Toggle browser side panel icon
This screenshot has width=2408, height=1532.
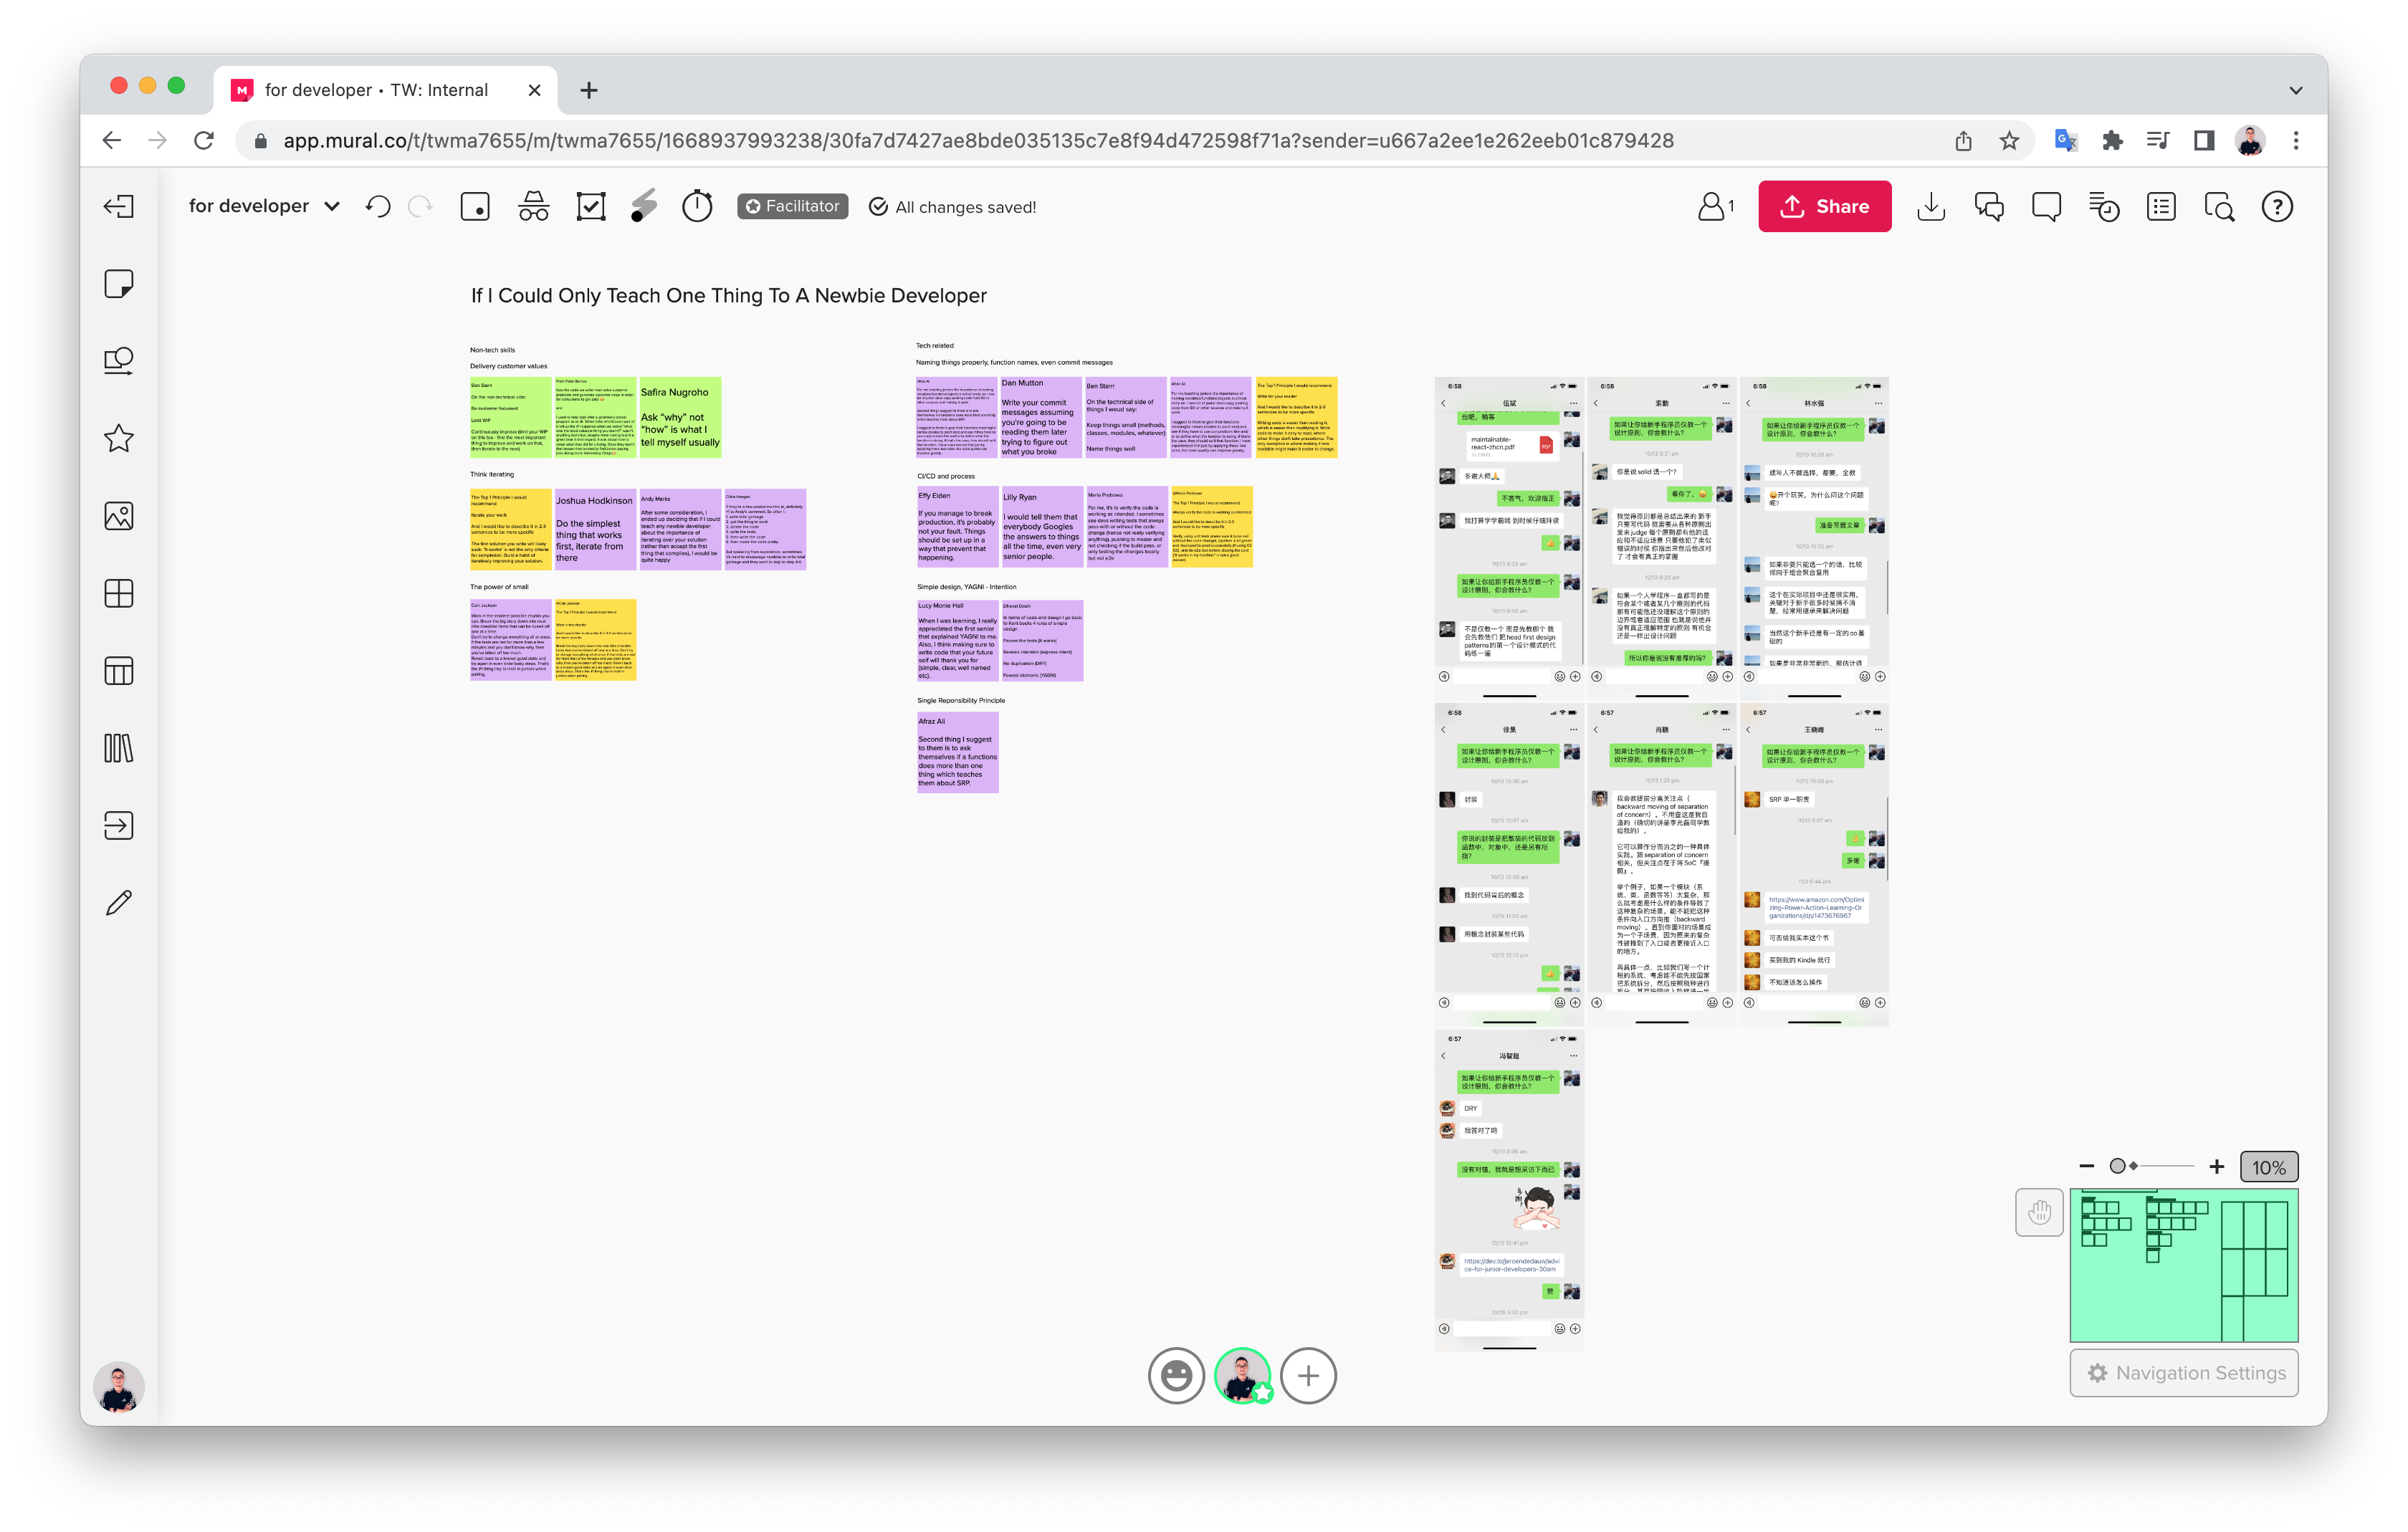click(2204, 141)
